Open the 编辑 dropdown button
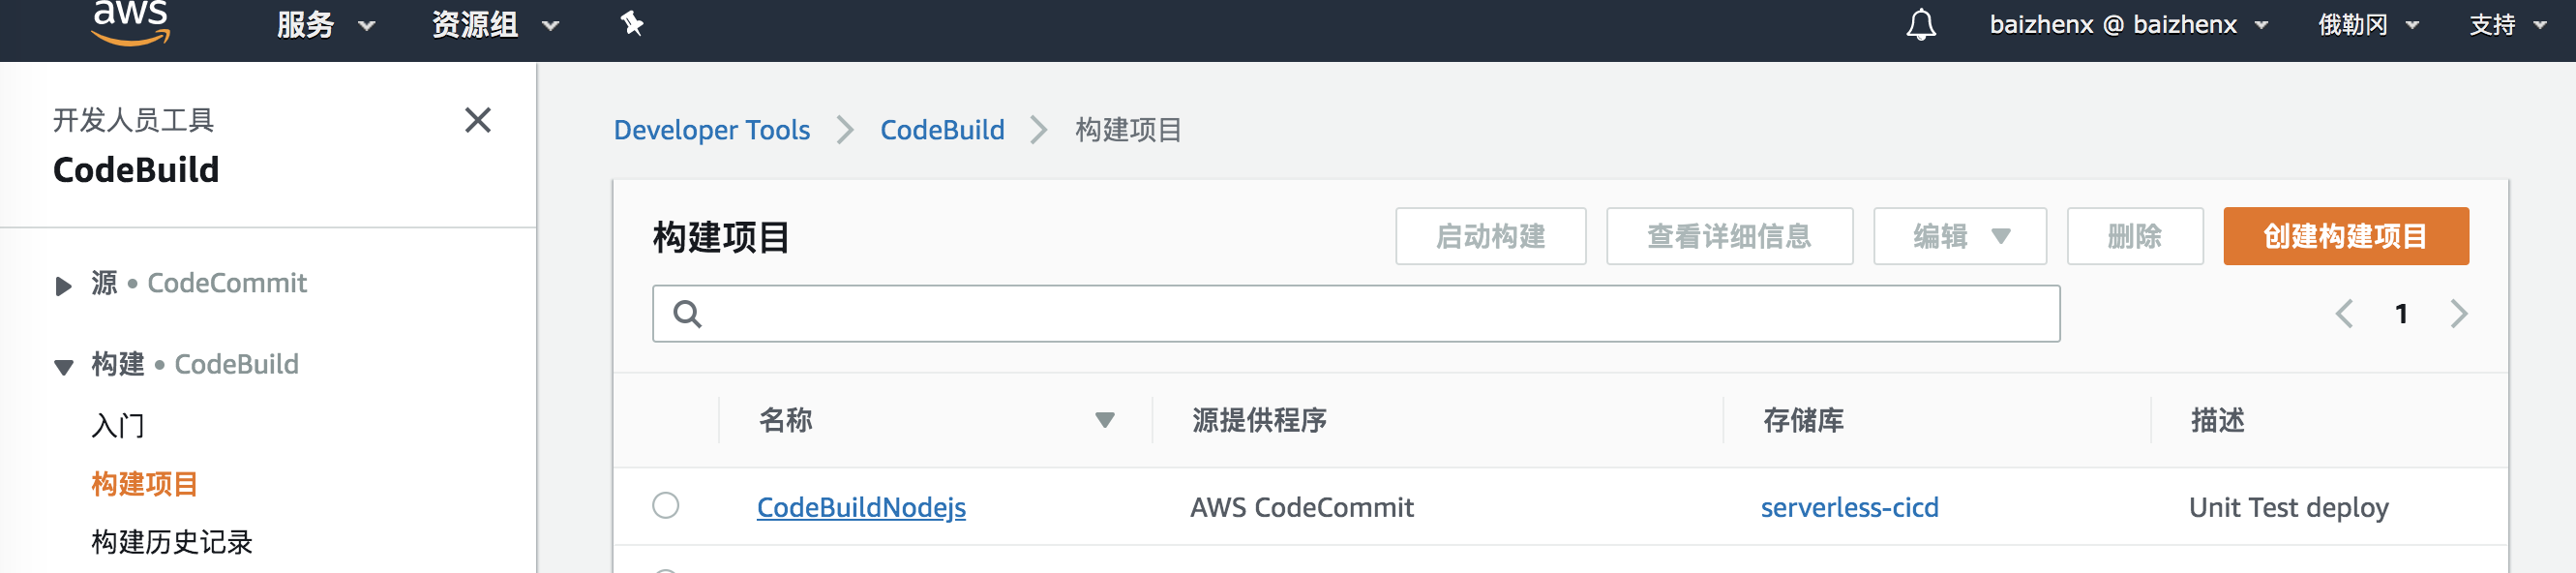2576x573 pixels. (1959, 236)
